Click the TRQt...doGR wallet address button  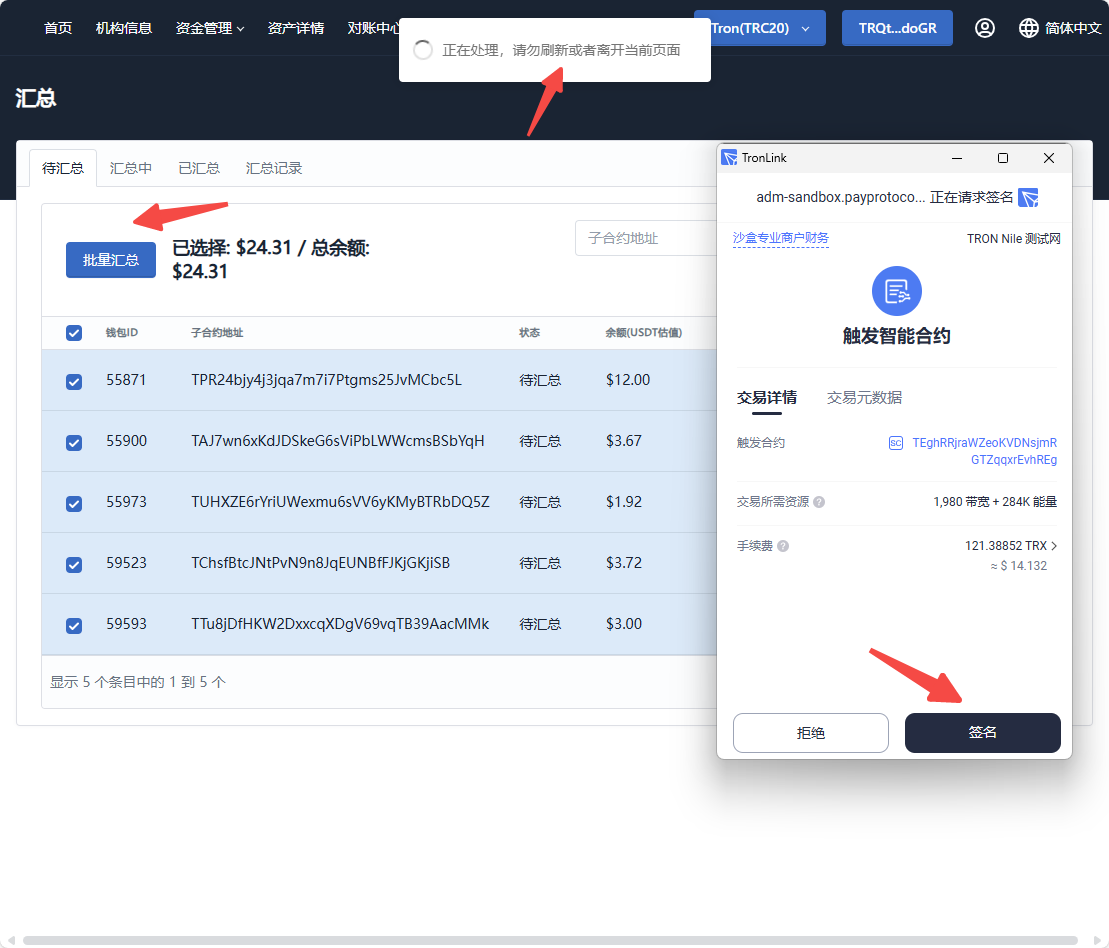pyautogui.click(x=897, y=28)
